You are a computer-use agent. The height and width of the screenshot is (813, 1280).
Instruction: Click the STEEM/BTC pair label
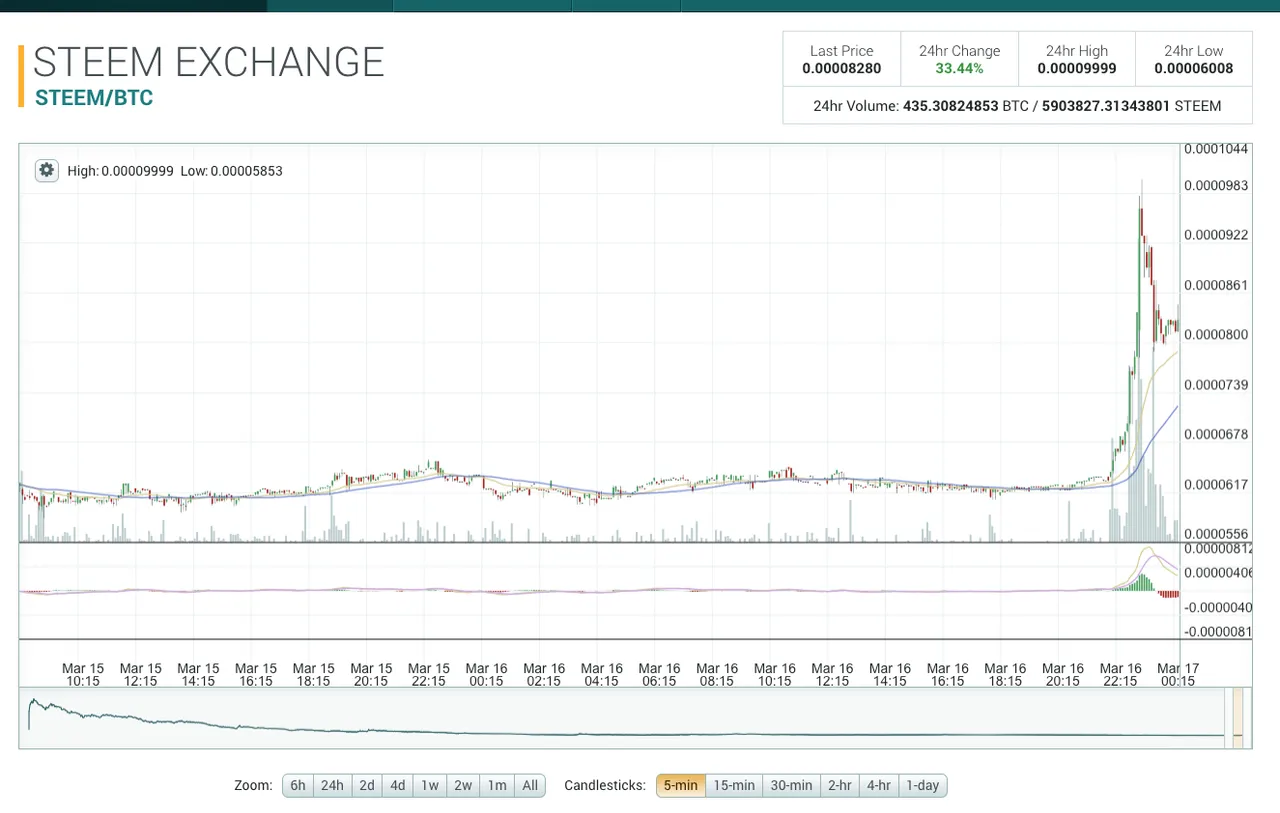pyautogui.click(x=94, y=99)
